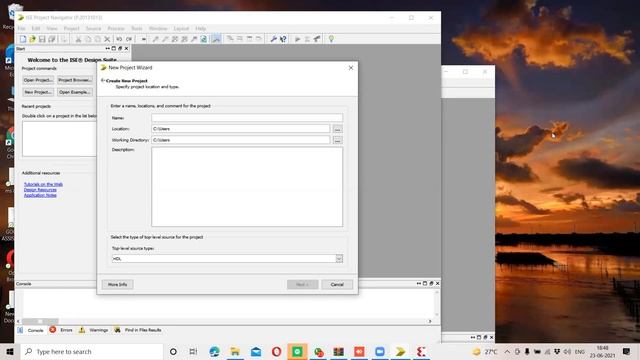The width and height of the screenshot is (640, 360).
Task: Click the Redo toolbar icon
Action: point(129,39)
